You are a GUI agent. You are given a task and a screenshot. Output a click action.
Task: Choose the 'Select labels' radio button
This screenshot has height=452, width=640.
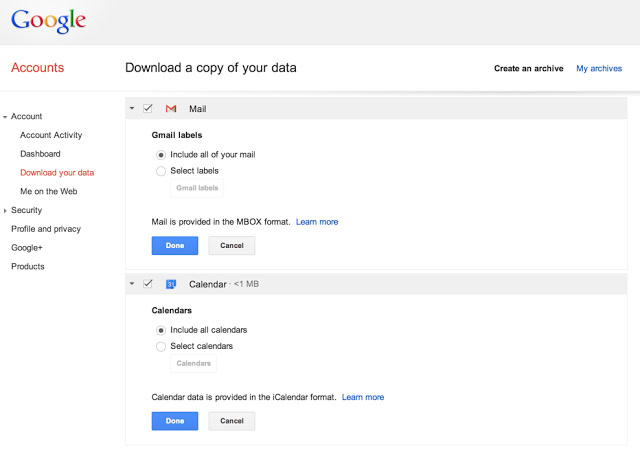tap(161, 171)
